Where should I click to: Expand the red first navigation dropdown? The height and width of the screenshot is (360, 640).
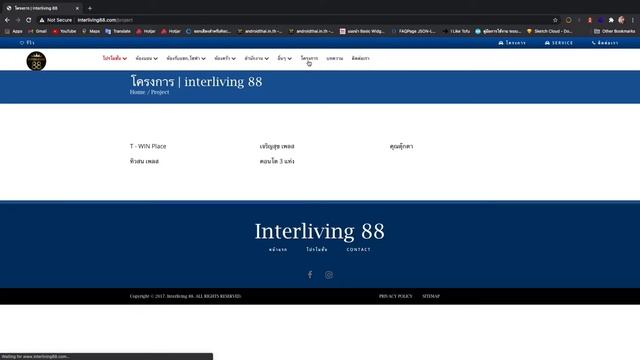tap(115, 58)
